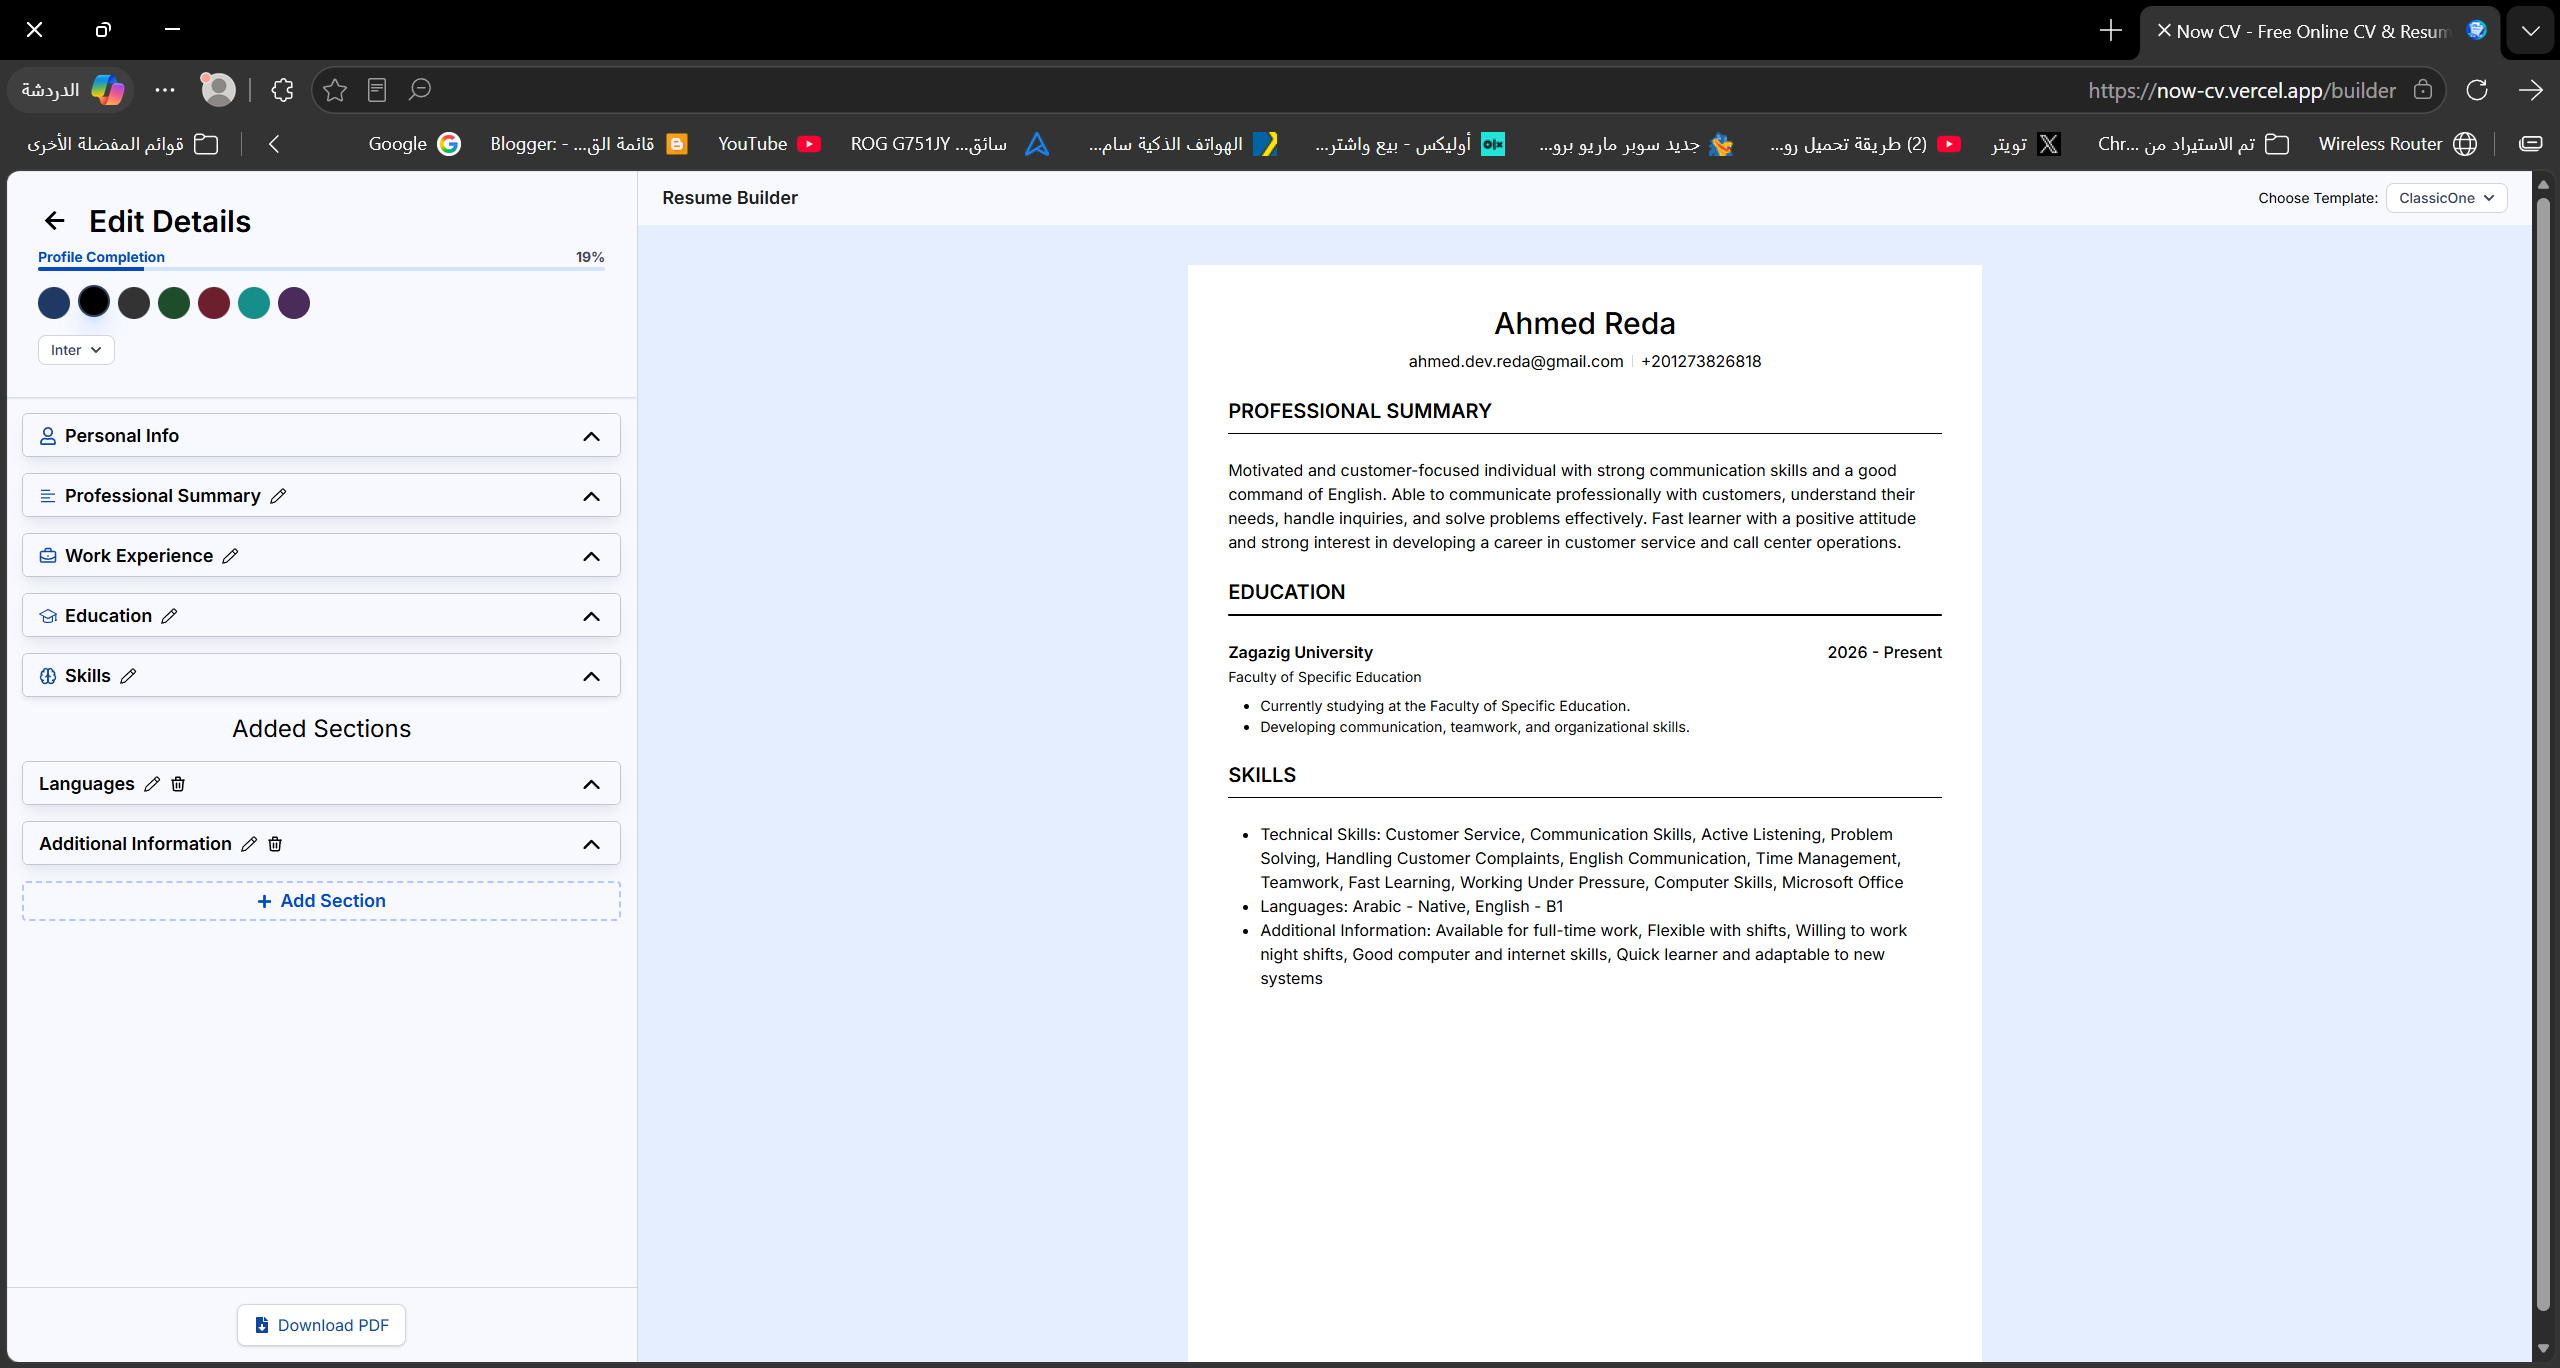Viewport: 2560px width, 1368px height.
Task: Click the pencil icon next to Work Experience
Action: (230, 556)
